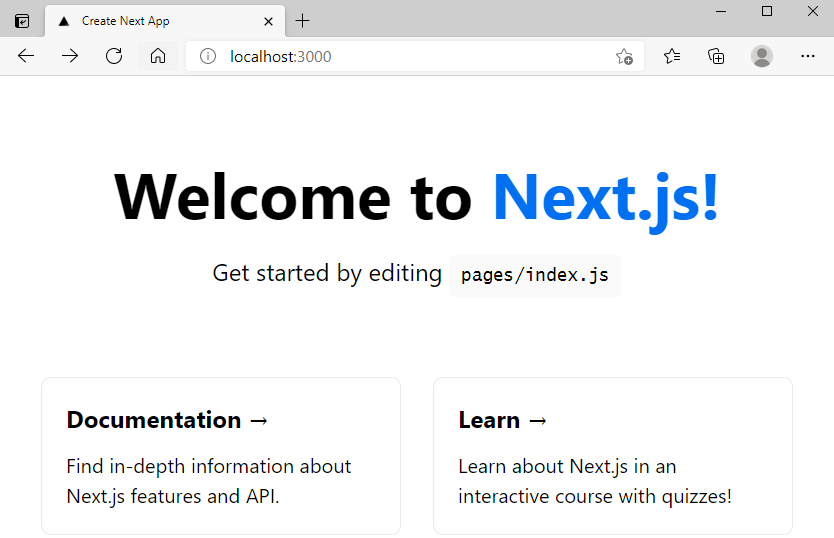This screenshot has width=834, height=538.
Task: Open the Learn card
Action: coord(613,456)
